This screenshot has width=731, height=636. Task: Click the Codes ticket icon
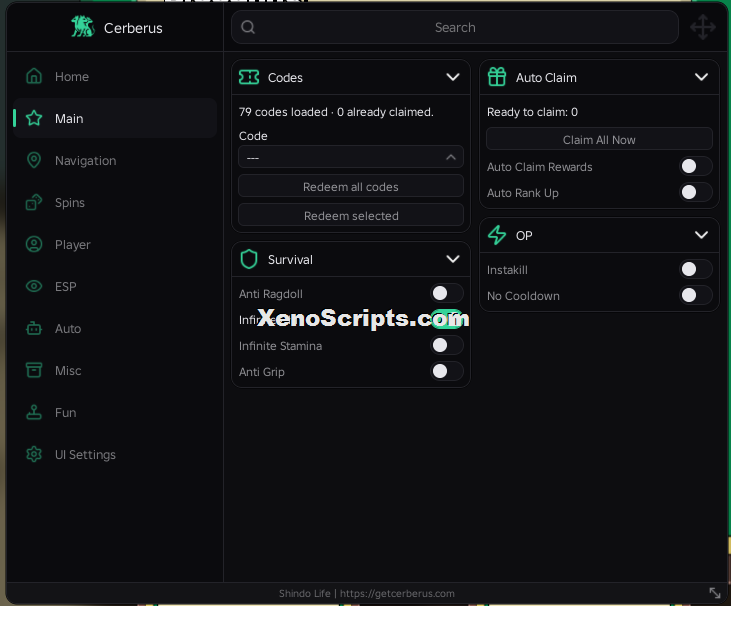(x=249, y=77)
